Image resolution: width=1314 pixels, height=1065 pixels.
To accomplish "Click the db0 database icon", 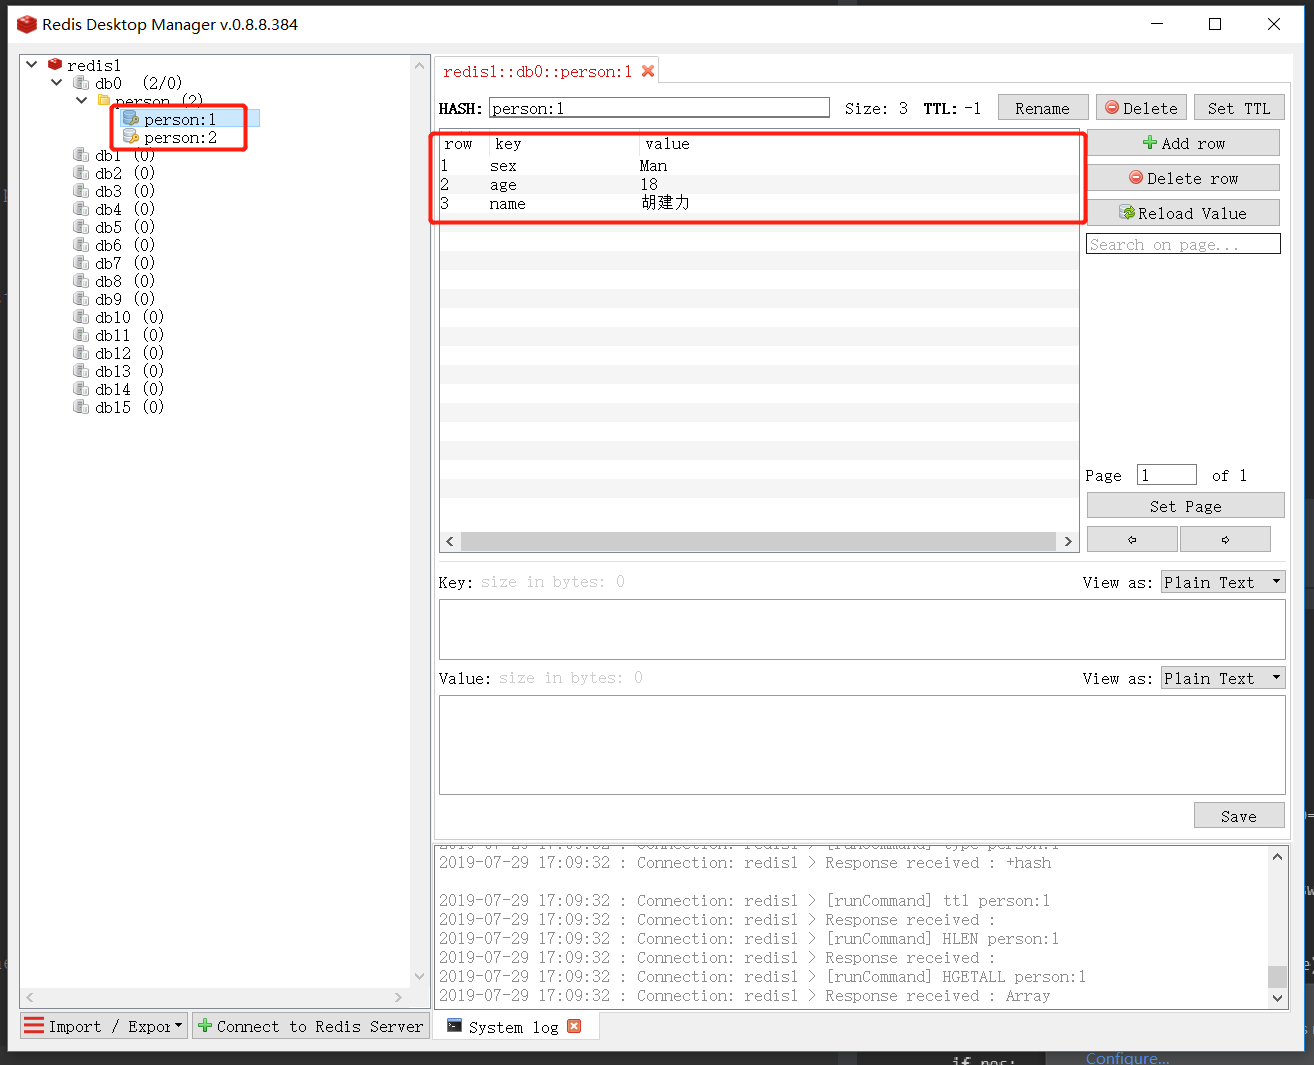I will [x=81, y=83].
